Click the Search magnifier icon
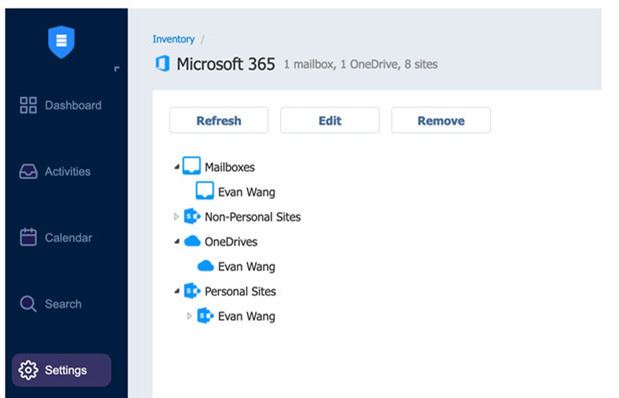619x398 pixels. click(x=28, y=304)
